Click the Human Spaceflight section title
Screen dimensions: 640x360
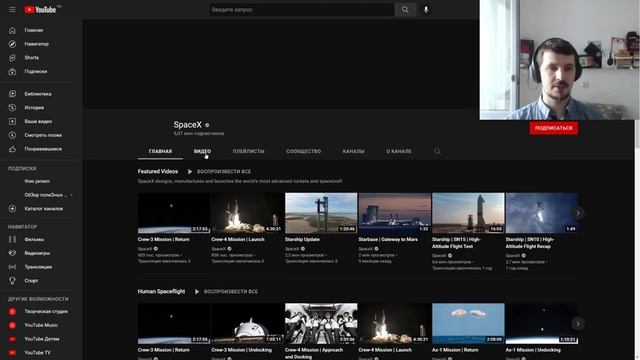[x=161, y=291]
